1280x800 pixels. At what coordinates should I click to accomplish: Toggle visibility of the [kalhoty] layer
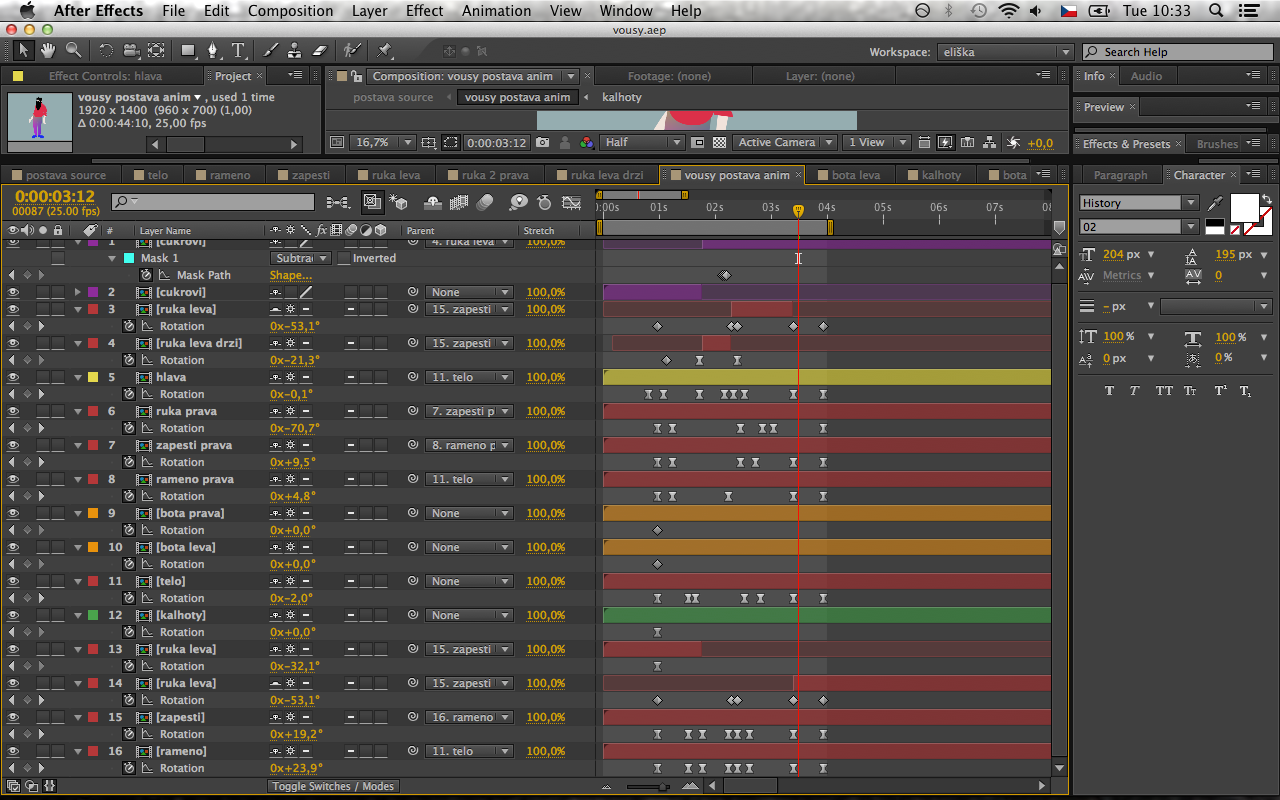[x=14, y=615]
